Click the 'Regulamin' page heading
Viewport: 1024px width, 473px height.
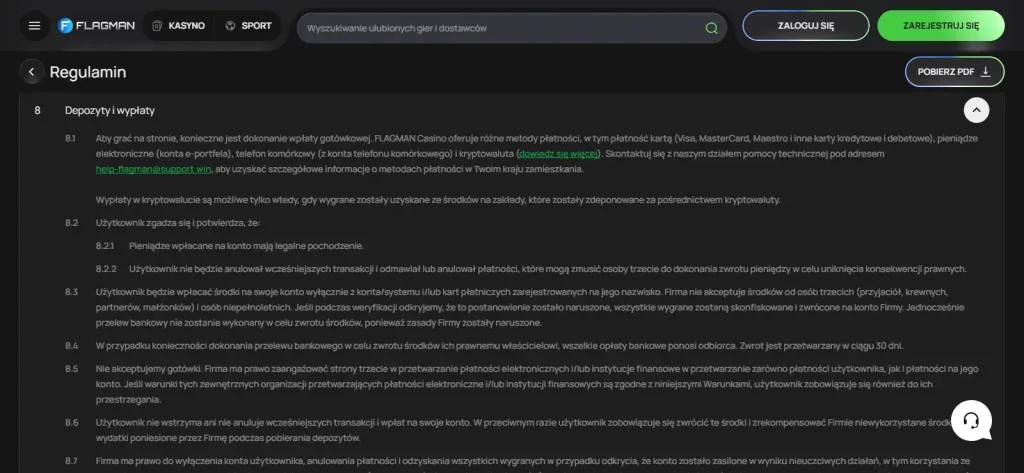pyautogui.click(x=88, y=73)
